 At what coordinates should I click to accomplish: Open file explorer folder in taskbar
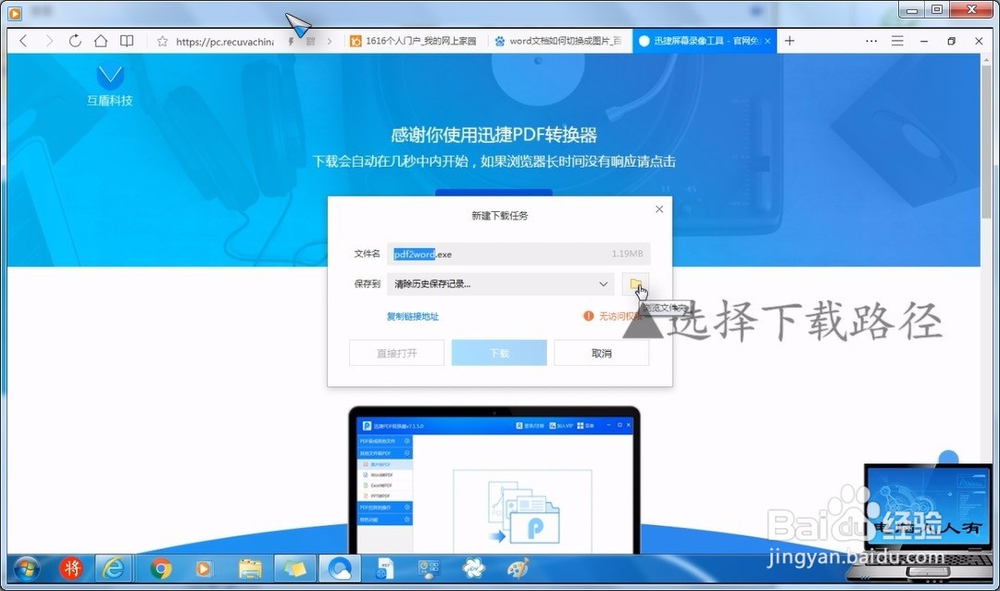pos(250,568)
